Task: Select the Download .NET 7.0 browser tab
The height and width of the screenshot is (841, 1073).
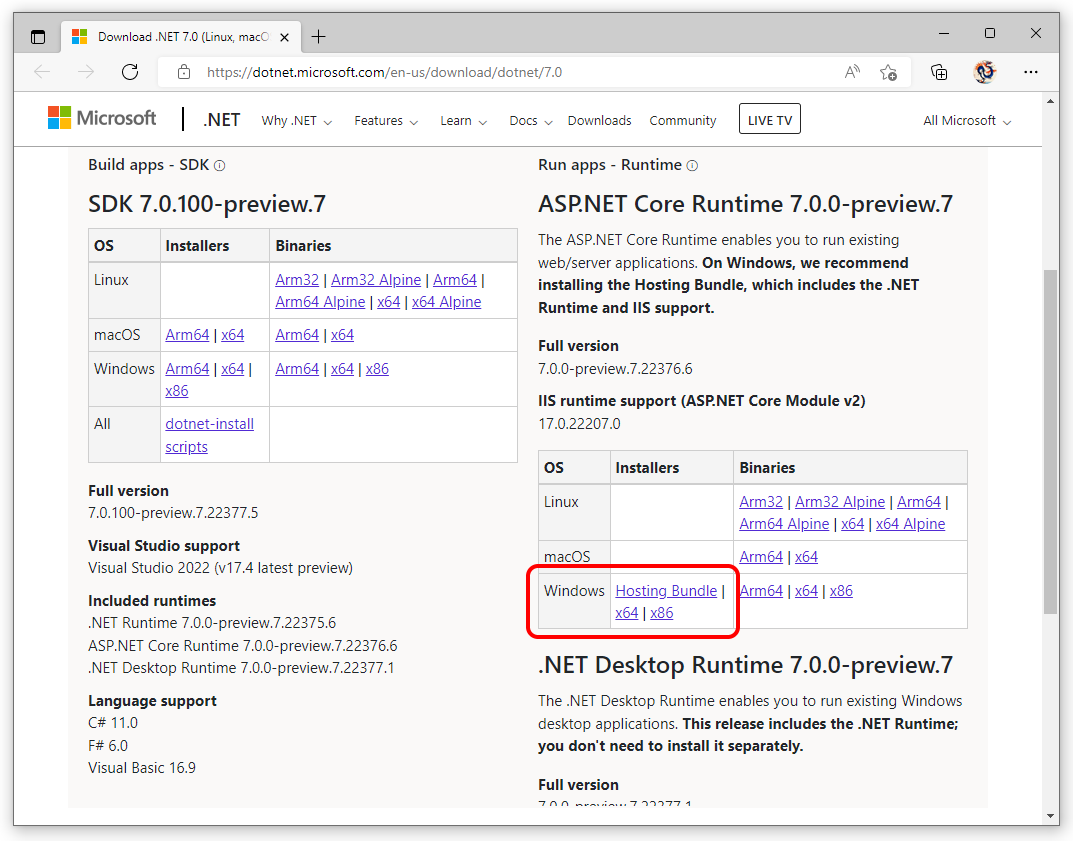Action: click(180, 36)
